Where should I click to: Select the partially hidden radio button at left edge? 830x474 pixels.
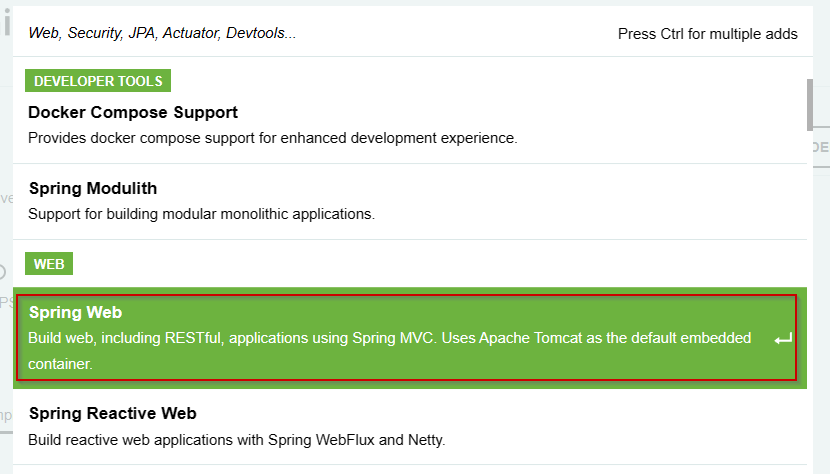pyautogui.click(x=2, y=272)
